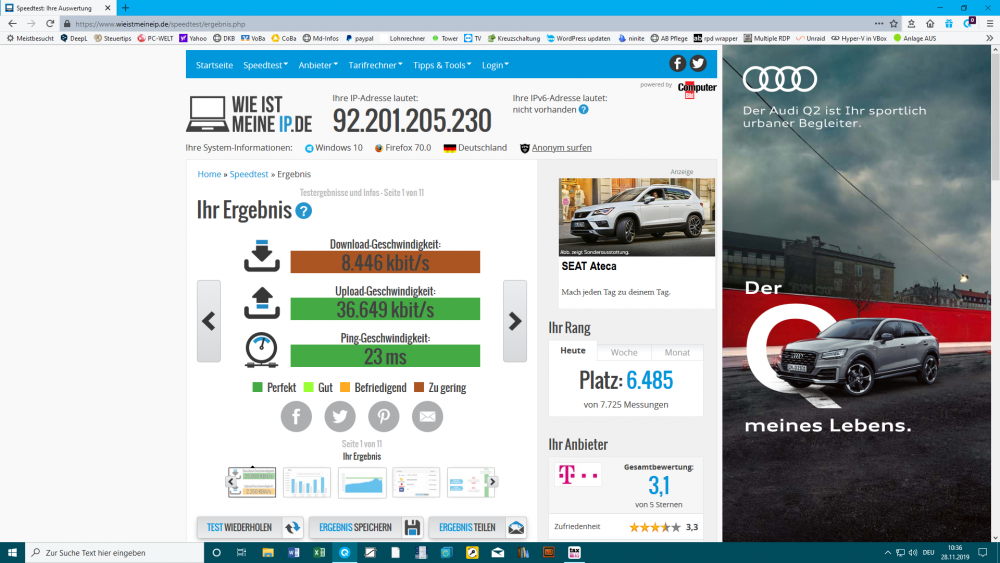Select the blue area chart thumbnail

pos(362,482)
